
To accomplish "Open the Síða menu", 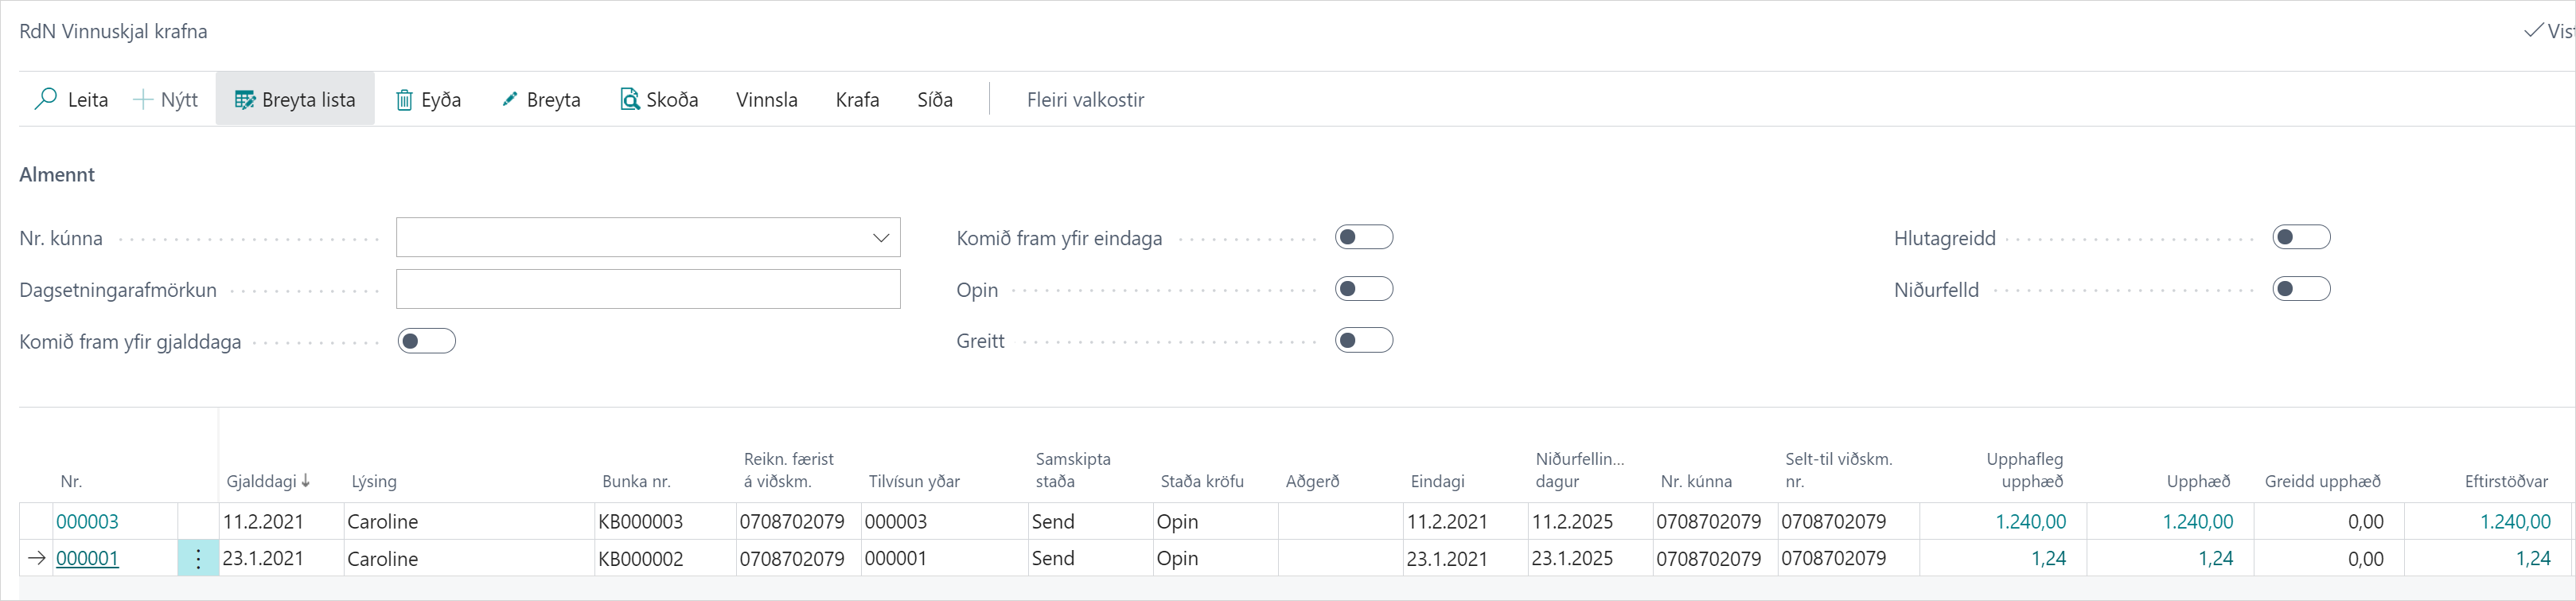I will 934,99.
